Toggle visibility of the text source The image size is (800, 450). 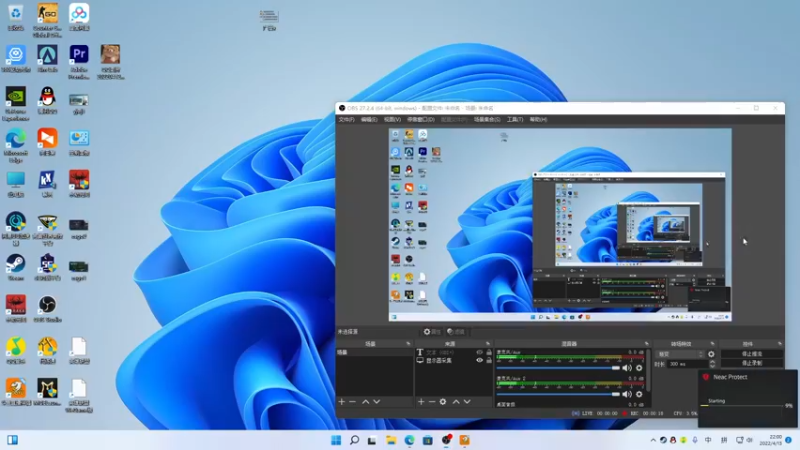pyautogui.click(x=479, y=352)
